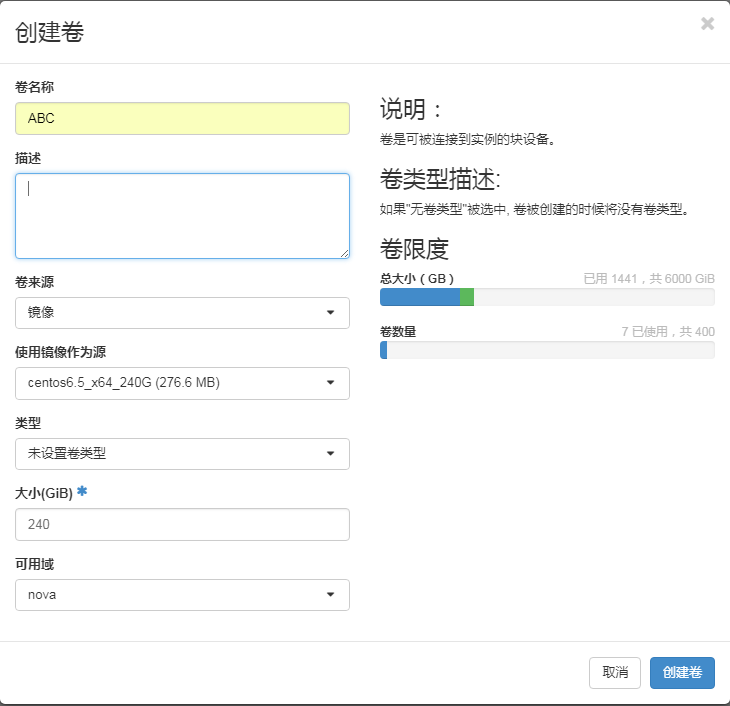
Task: Click the 大小(GiB) field with 240
Action: point(182,524)
